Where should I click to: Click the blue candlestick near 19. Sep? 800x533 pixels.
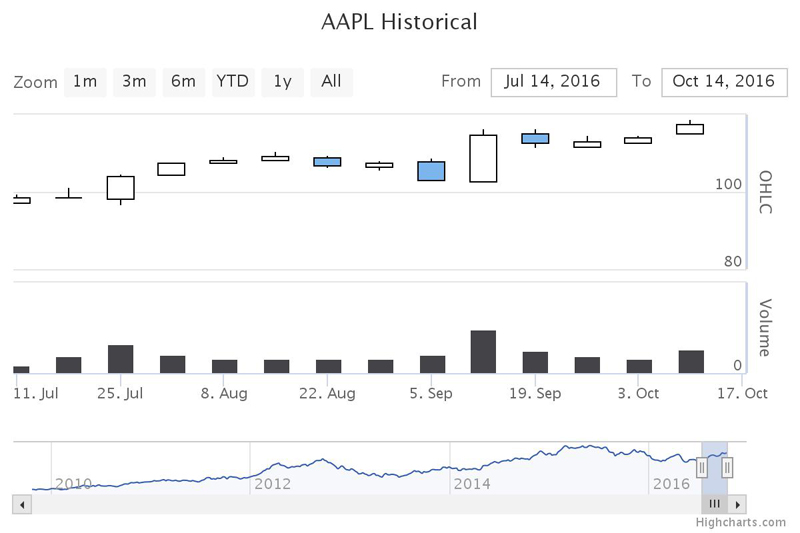535,138
